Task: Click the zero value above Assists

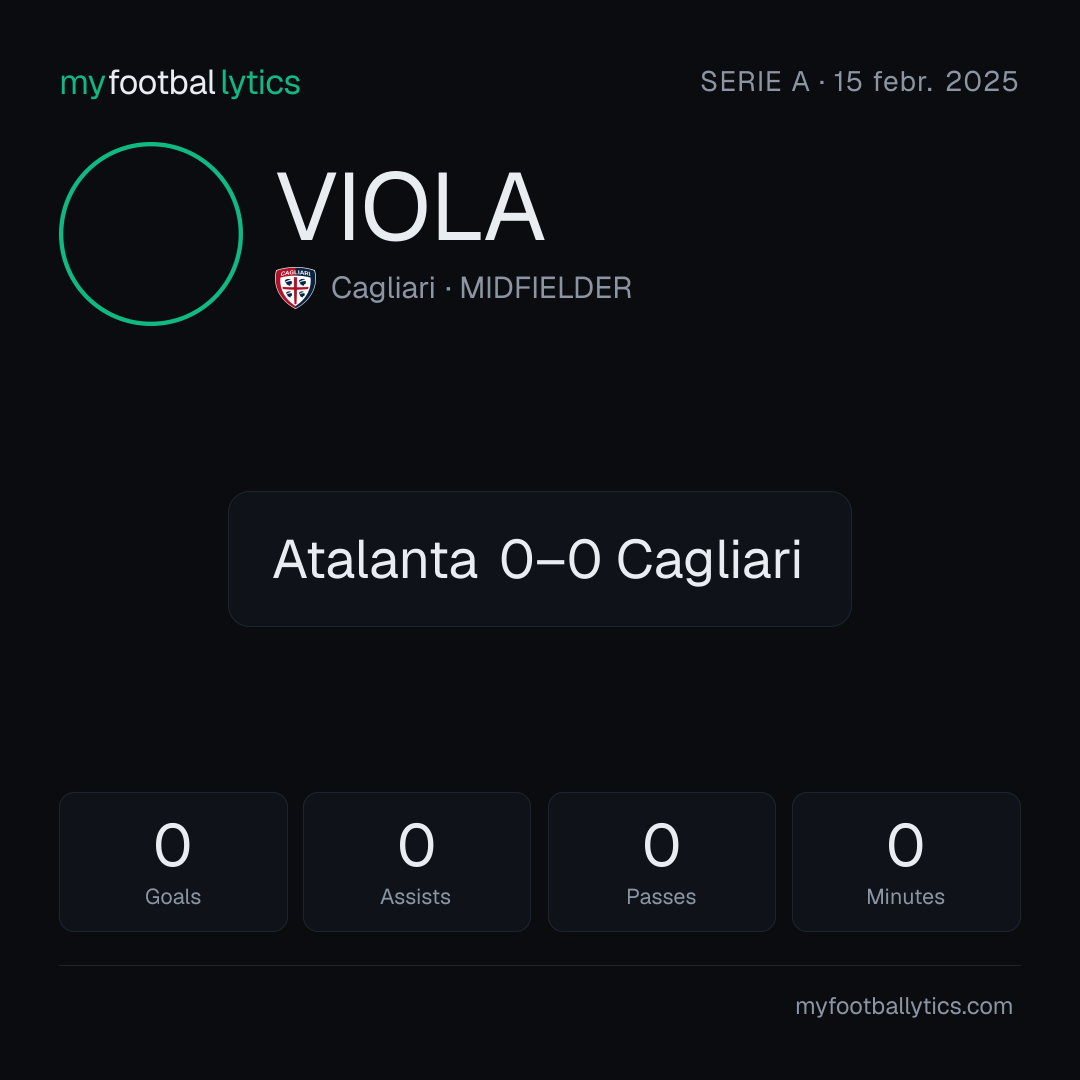Action: tap(416, 845)
